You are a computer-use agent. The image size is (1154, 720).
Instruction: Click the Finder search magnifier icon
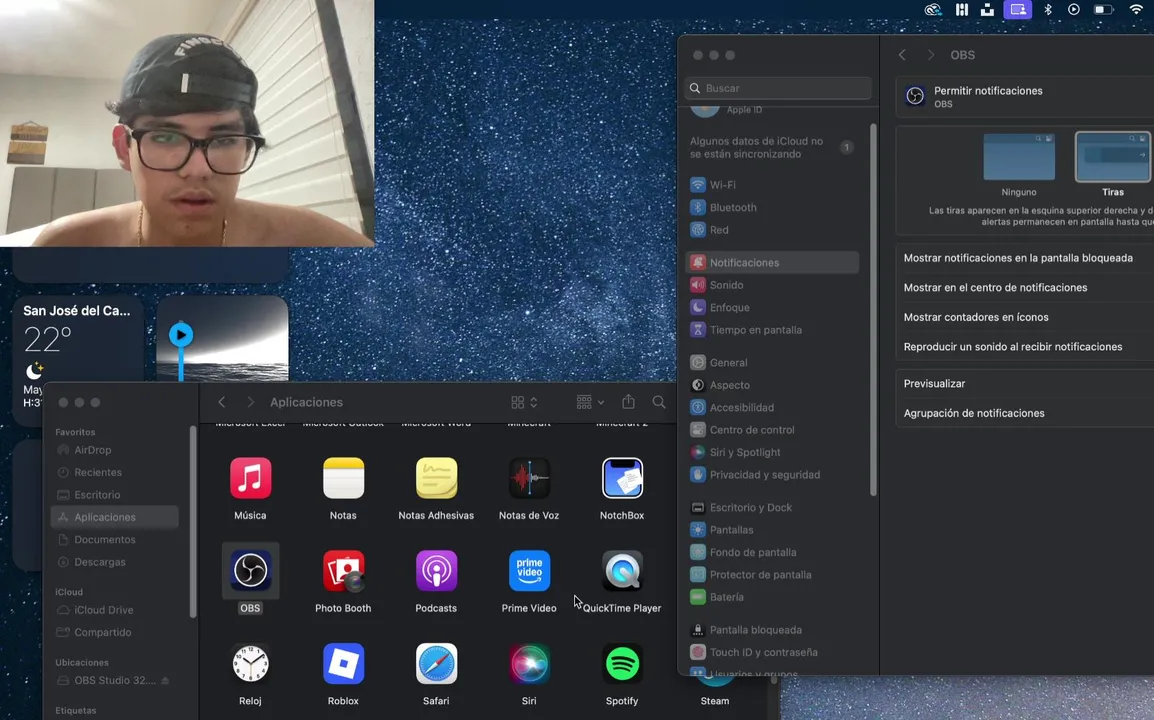coord(659,402)
